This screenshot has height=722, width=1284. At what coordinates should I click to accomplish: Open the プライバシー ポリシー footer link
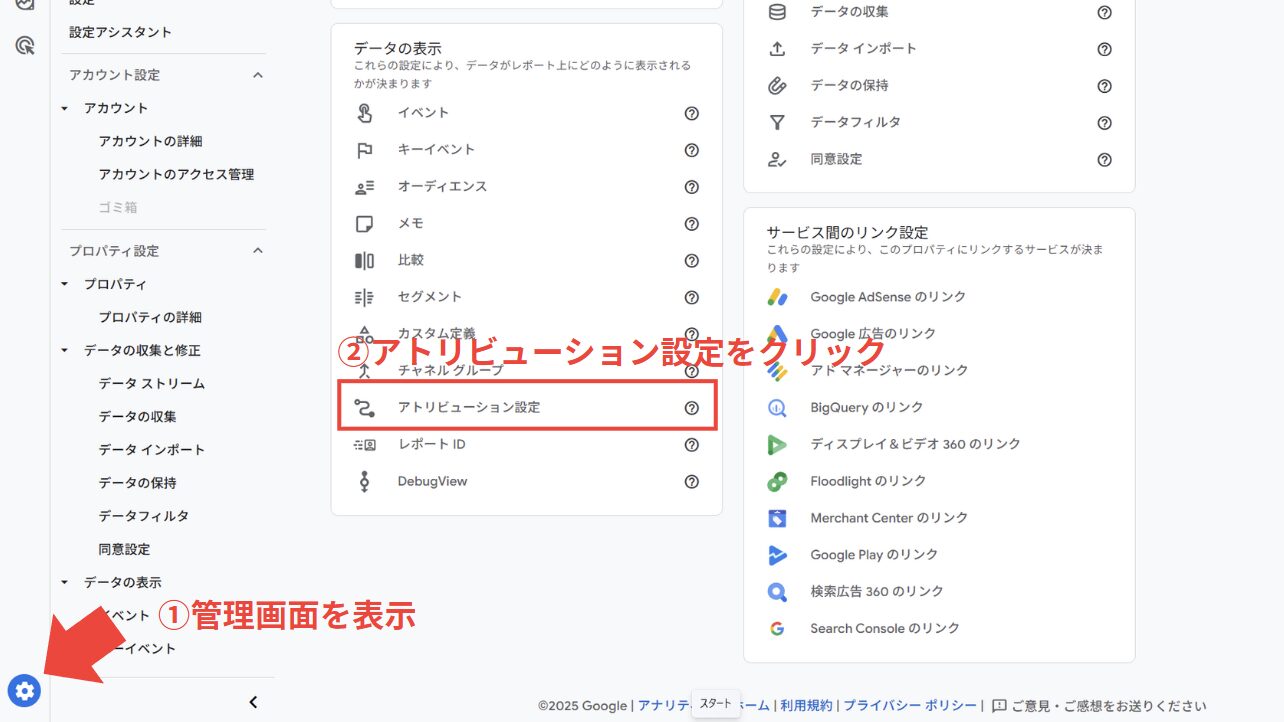click(910, 705)
